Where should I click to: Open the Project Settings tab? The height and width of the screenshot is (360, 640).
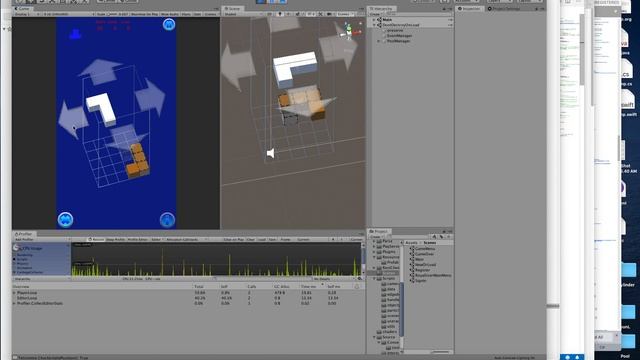pyautogui.click(x=504, y=9)
